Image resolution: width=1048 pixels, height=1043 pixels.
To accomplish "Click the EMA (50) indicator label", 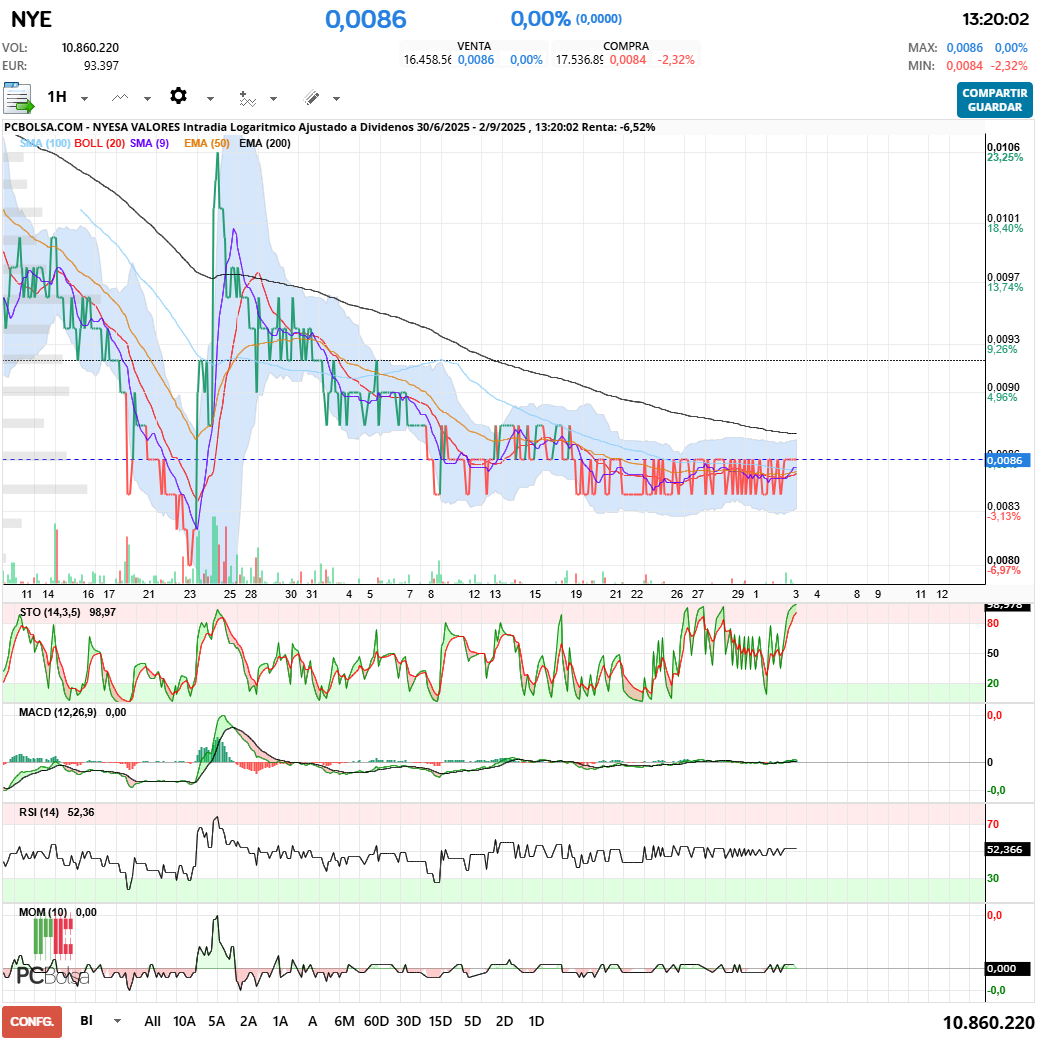I will tap(207, 143).
